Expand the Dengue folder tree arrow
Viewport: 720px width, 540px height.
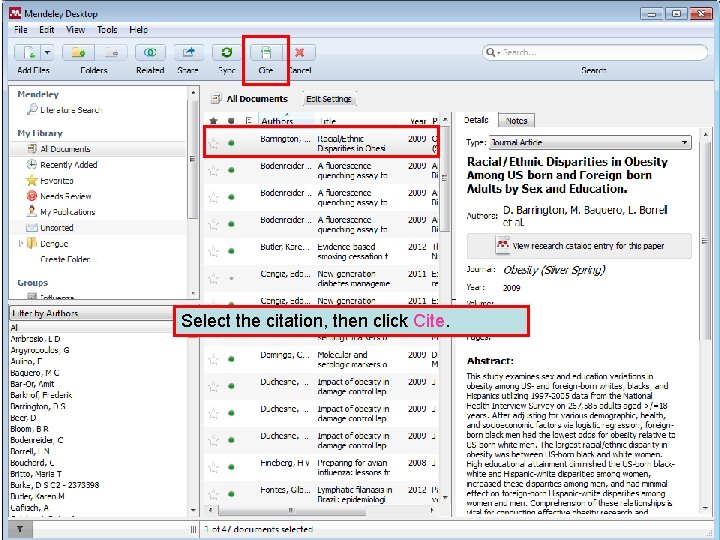point(20,243)
